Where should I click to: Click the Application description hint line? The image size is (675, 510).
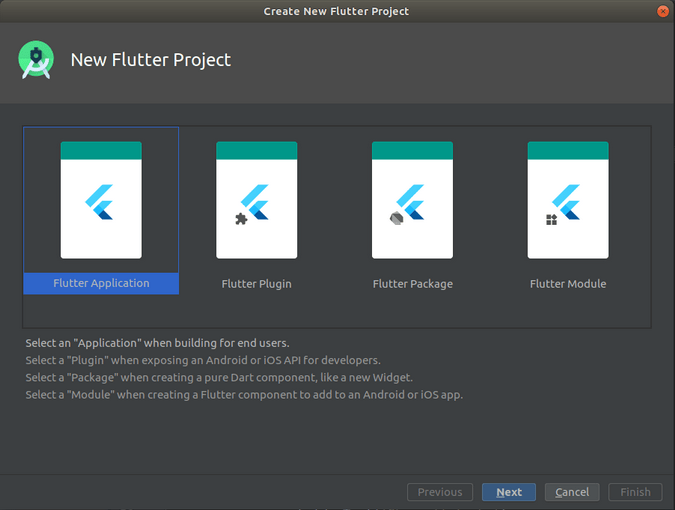pos(157,343)
